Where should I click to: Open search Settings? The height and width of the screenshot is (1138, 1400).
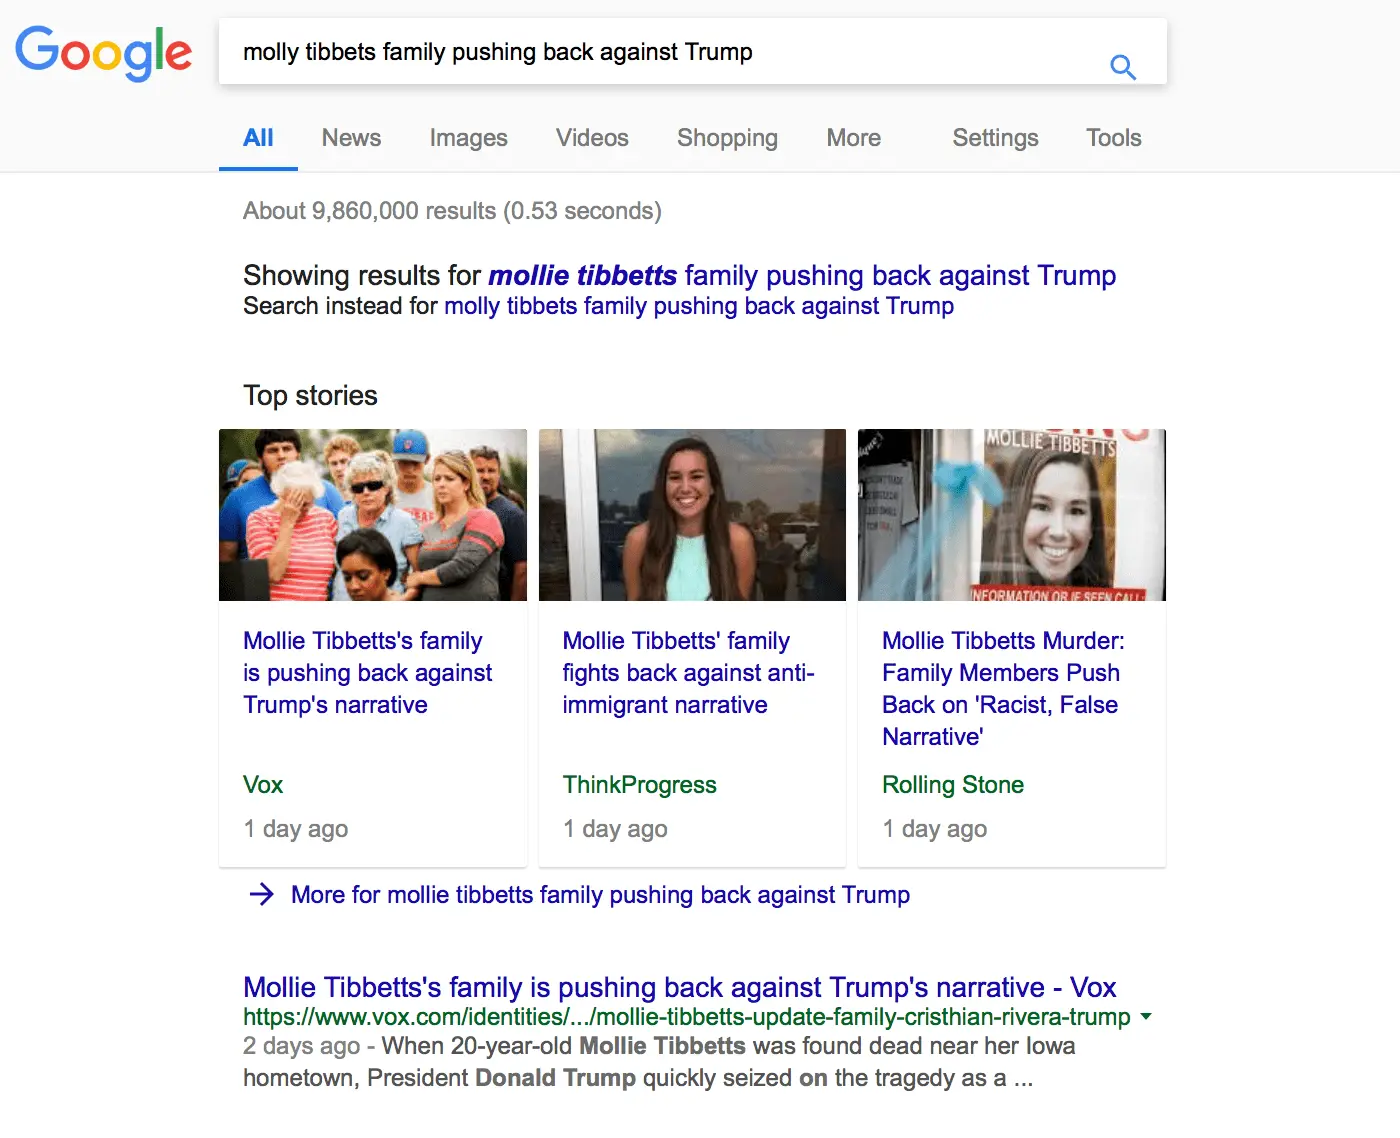pos(995,138)
